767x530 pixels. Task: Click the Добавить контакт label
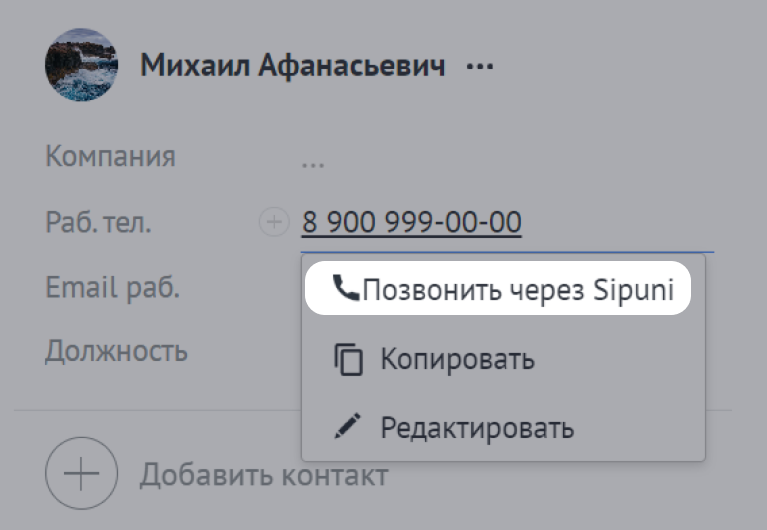264,475
